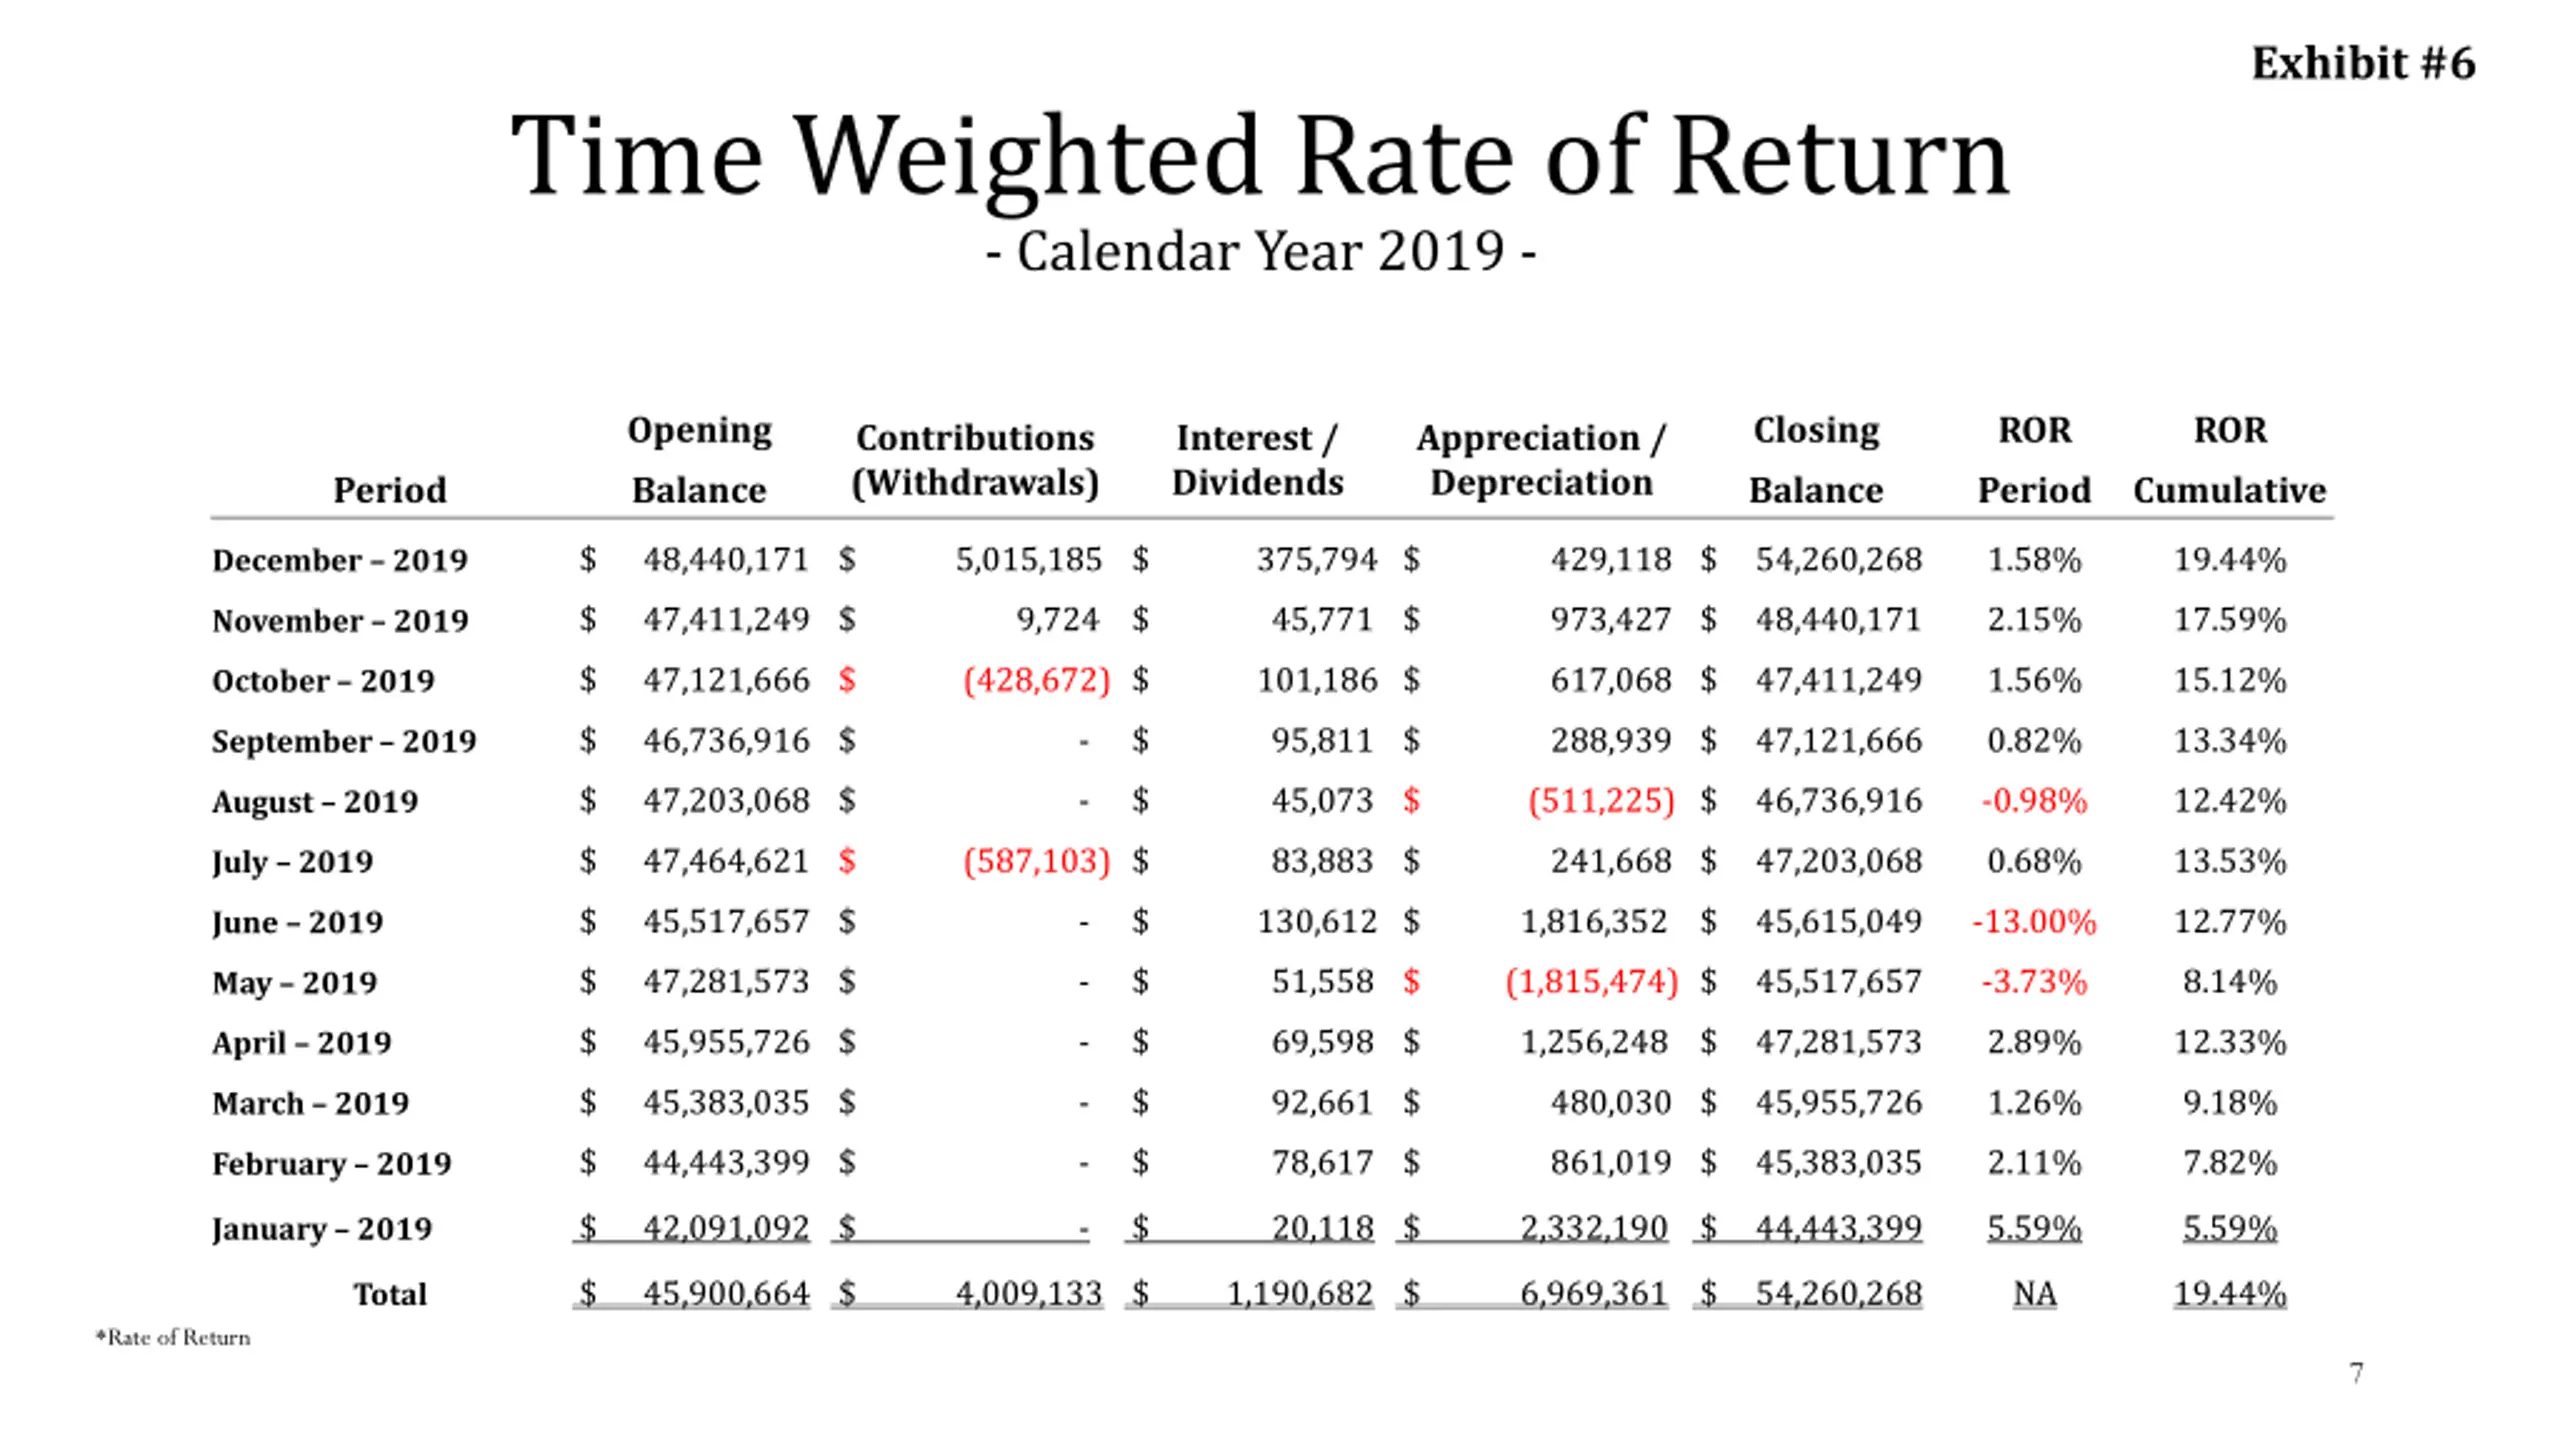Image resolution: width=2560 pixels, height=1440 pixels.
Task: Click the 'Calendar Year 2019' subtitle
Action: pyautogui.click(x=1260, y=251)
